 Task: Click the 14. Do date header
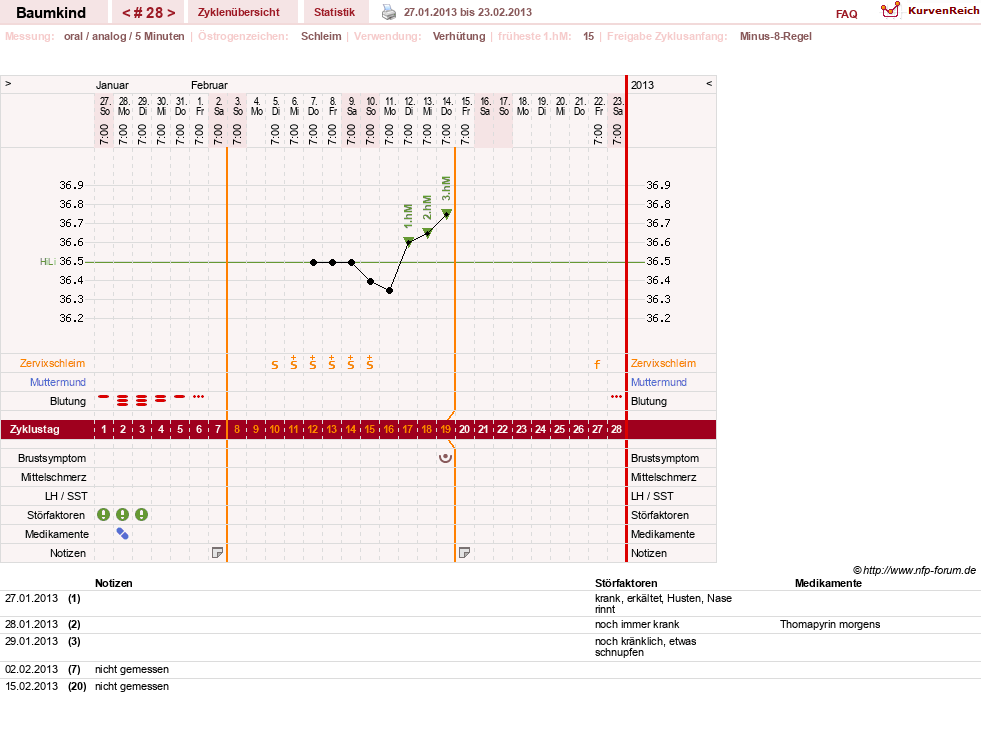(447, 106)
